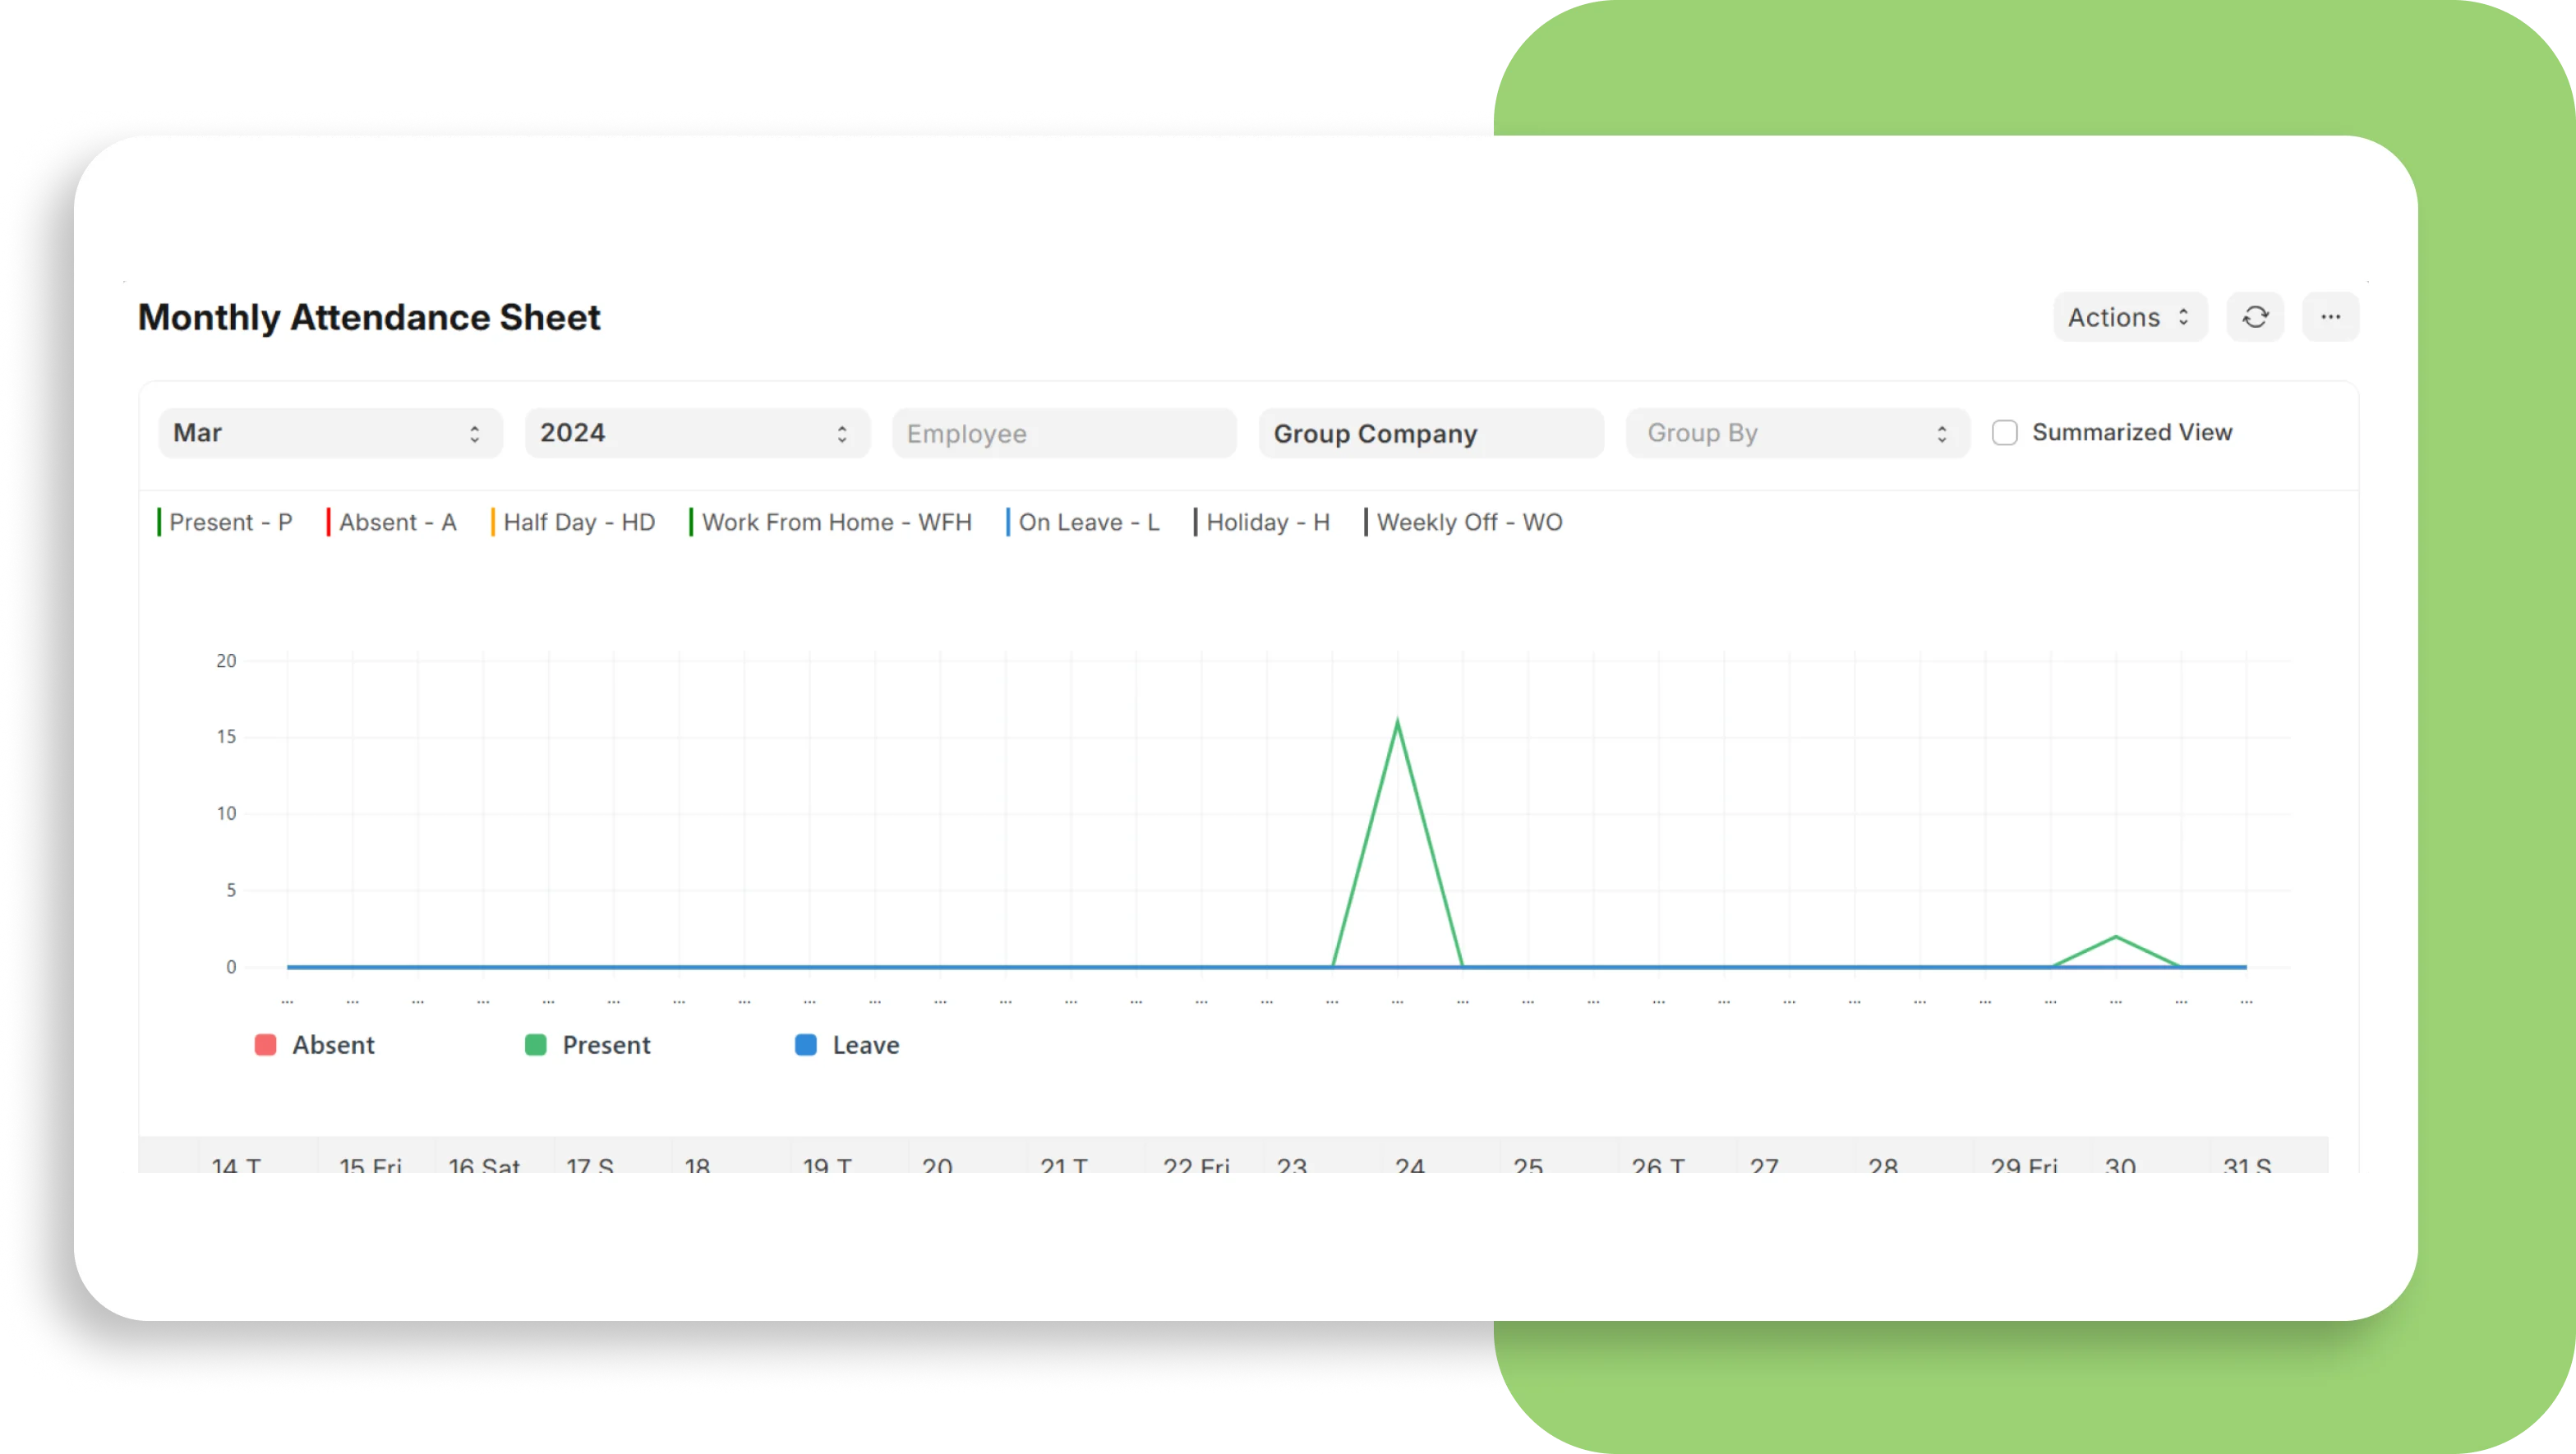Click the Group Company field

click(x=1431, y=434)
